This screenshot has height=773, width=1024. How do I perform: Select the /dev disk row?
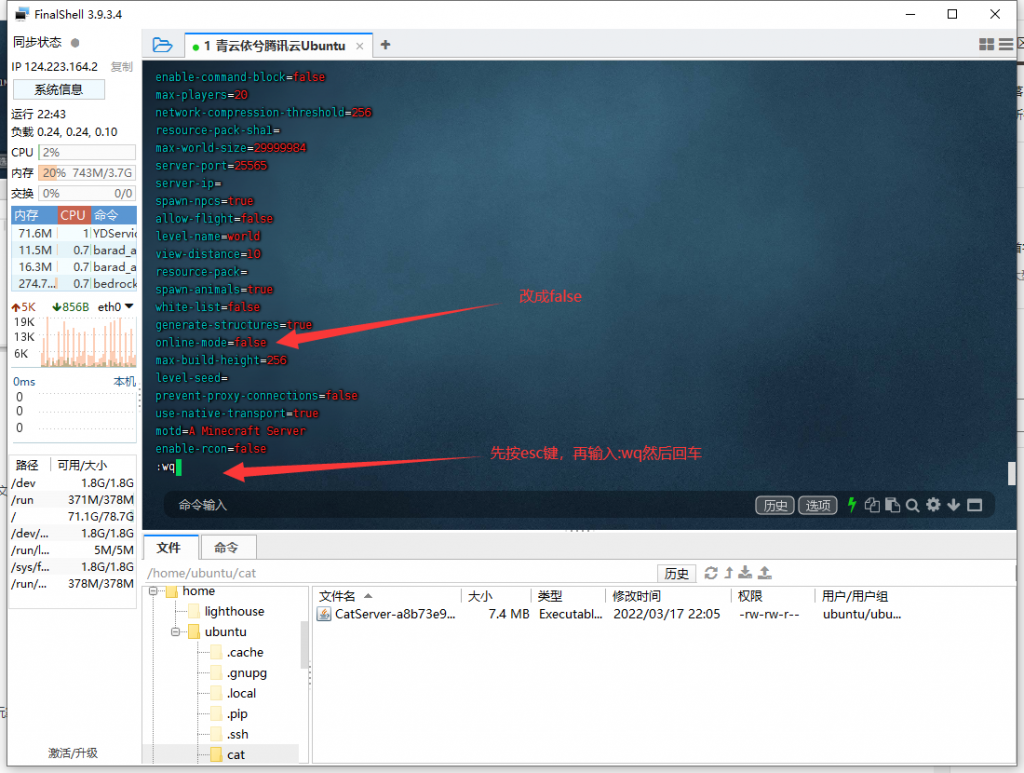72,483
